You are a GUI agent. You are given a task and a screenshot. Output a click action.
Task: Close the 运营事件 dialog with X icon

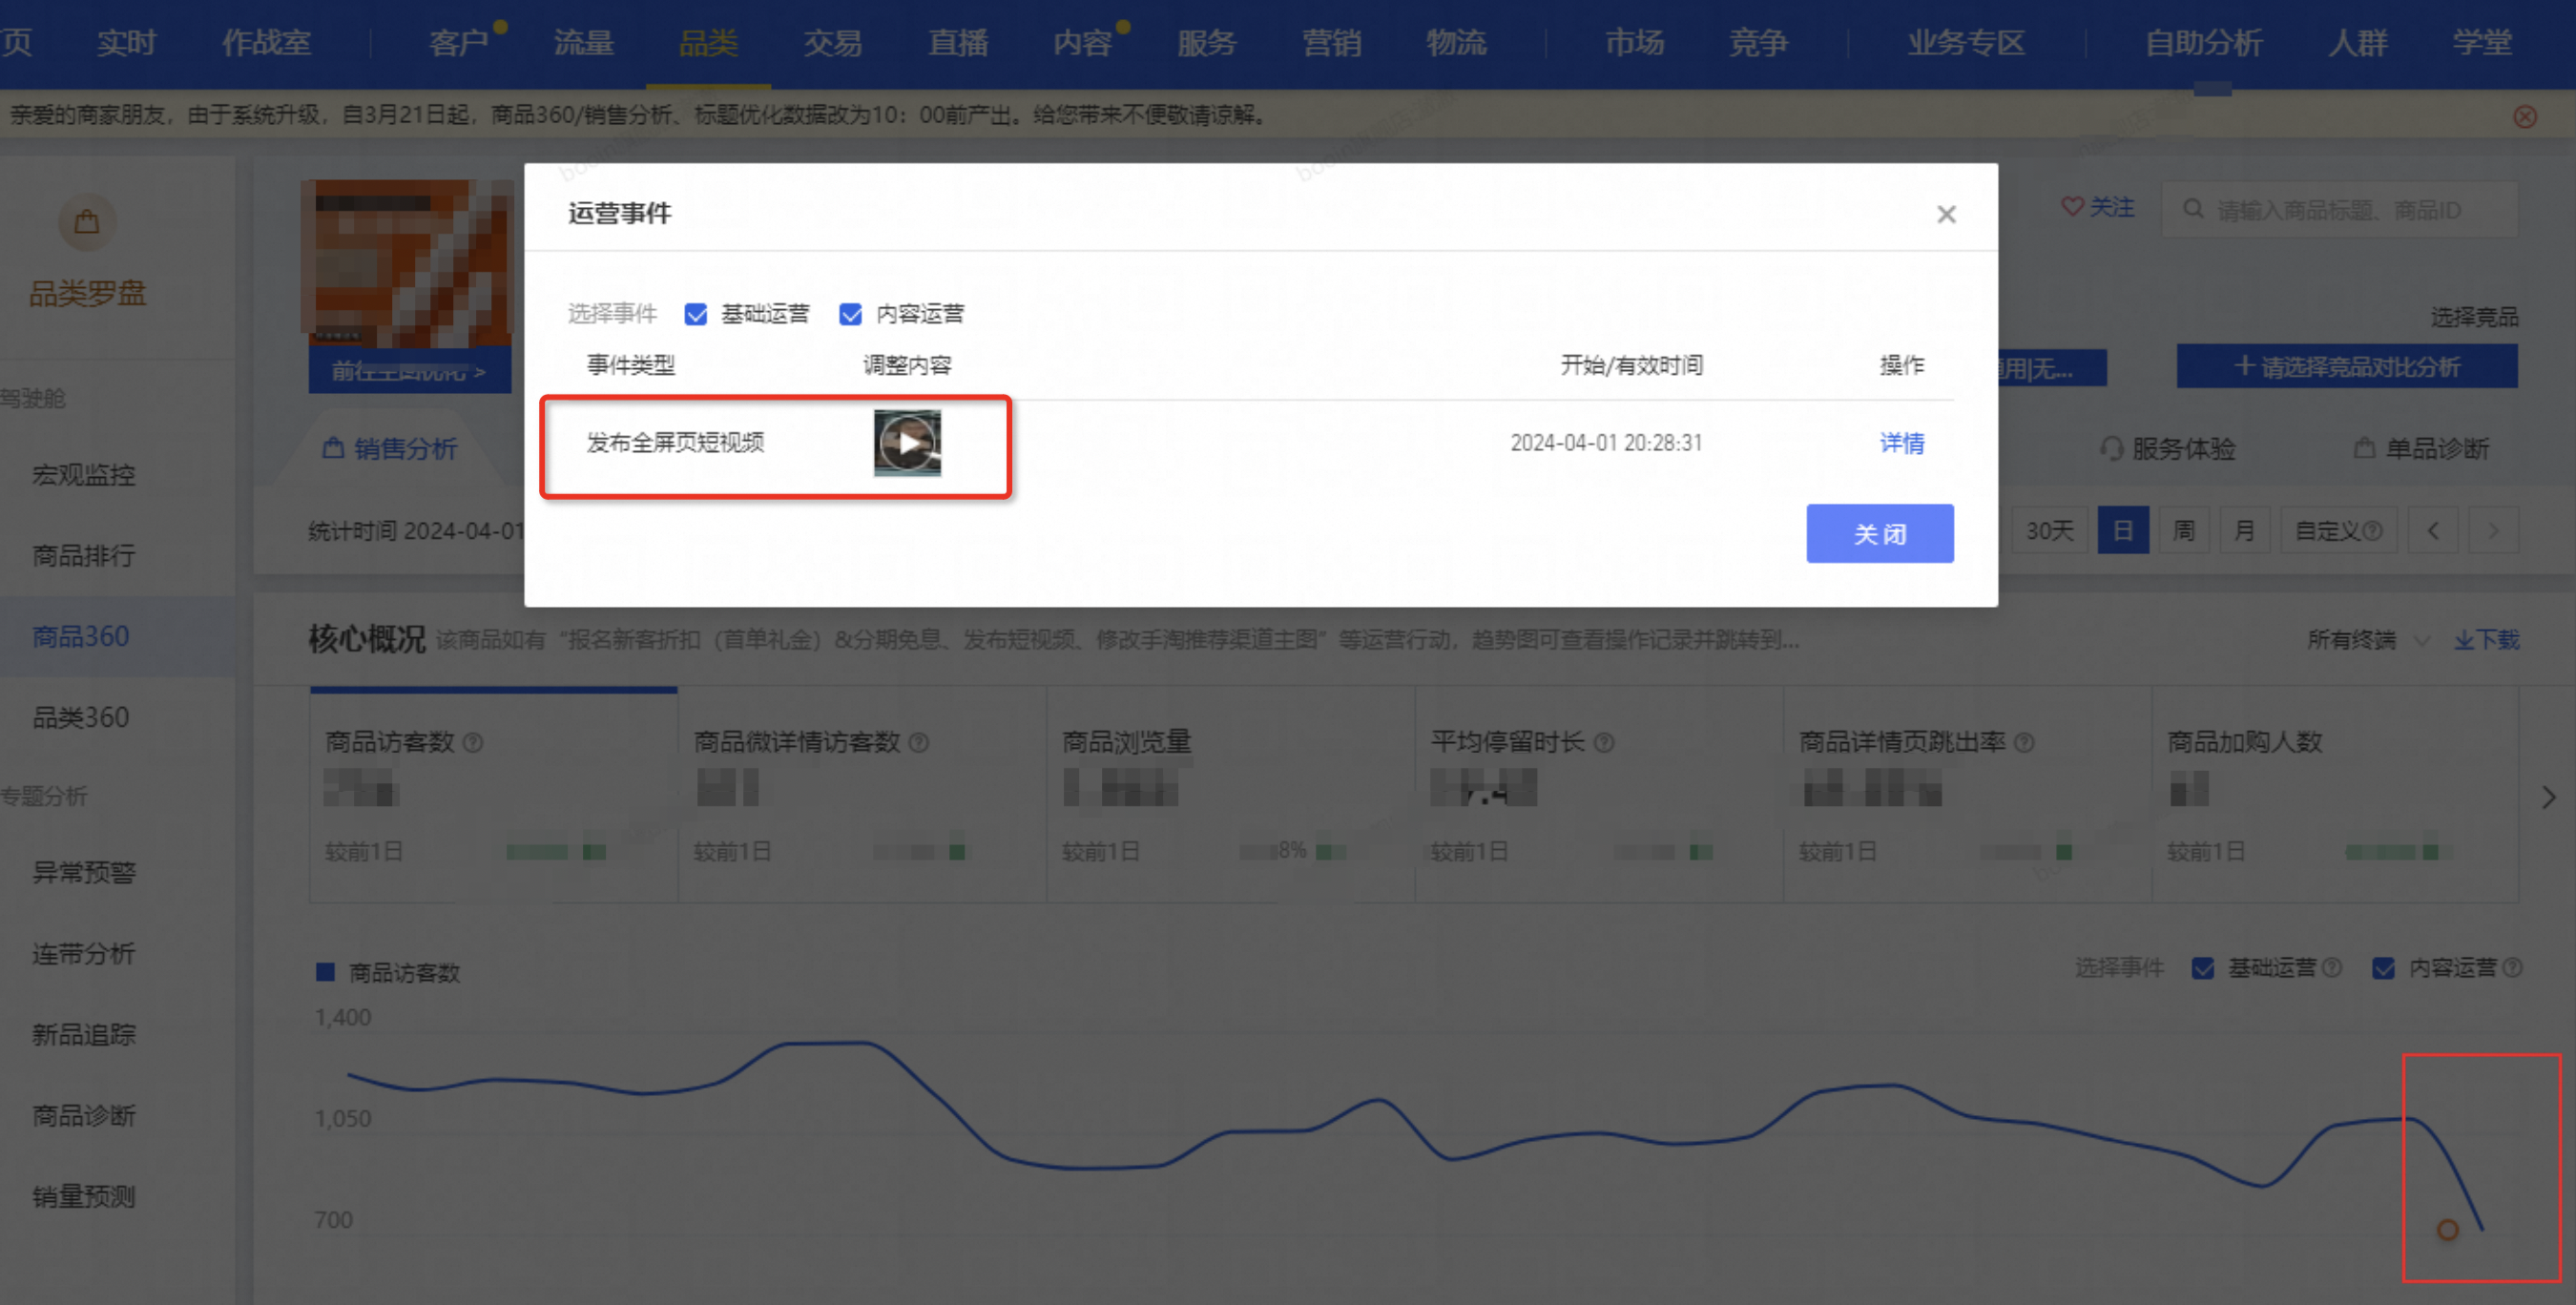pyautogui.click(x=1945, y=214)
